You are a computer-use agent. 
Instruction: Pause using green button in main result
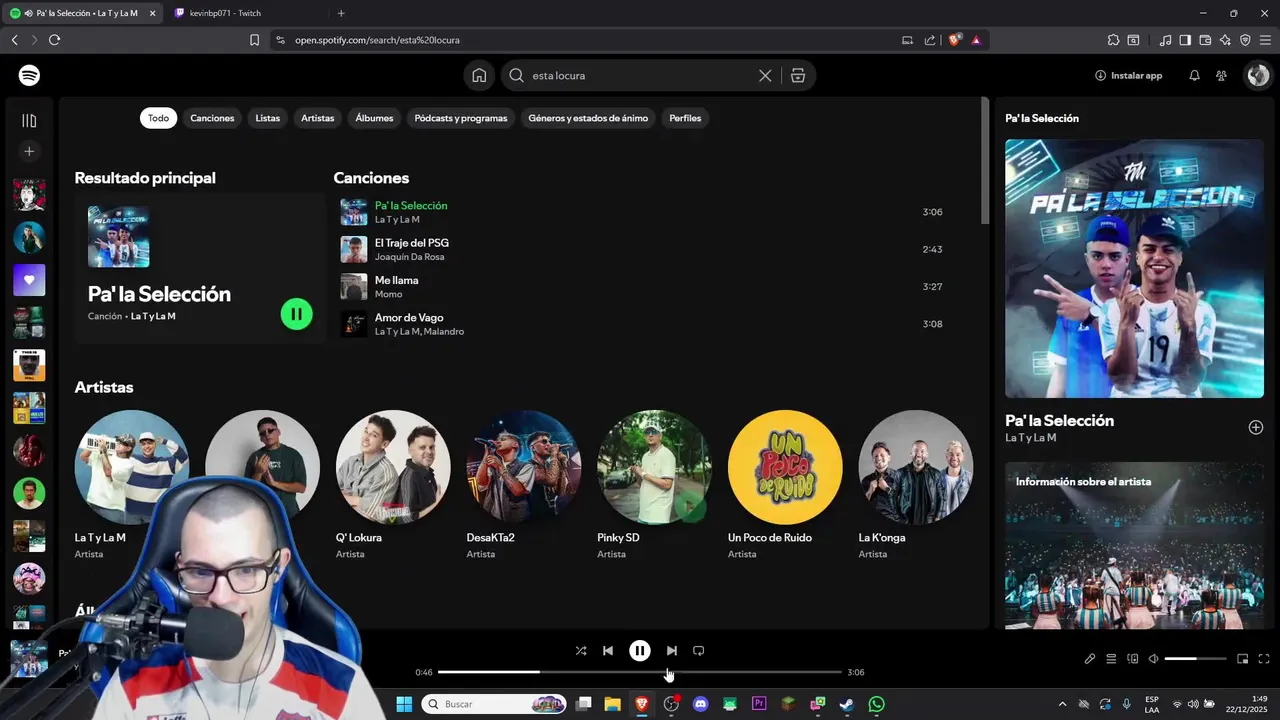click(297, 314)
